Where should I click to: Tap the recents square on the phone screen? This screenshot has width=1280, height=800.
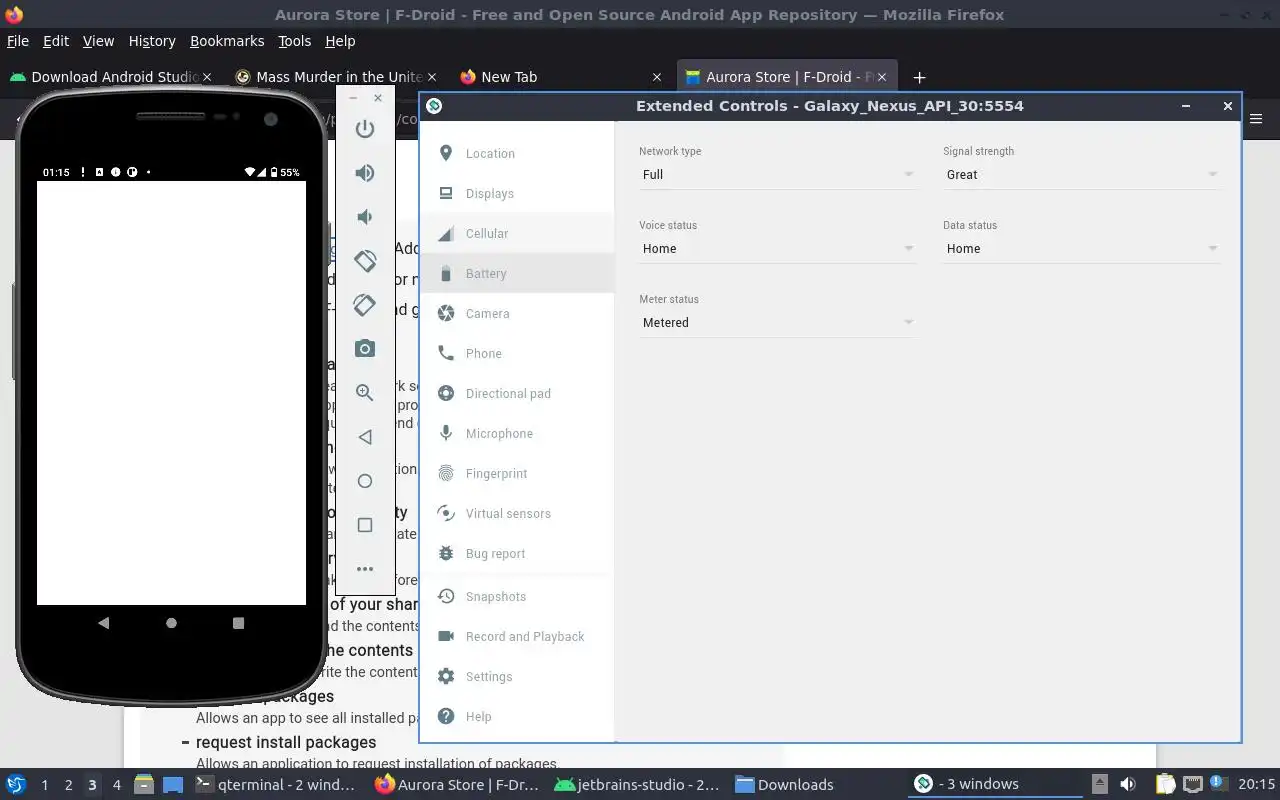238,623
